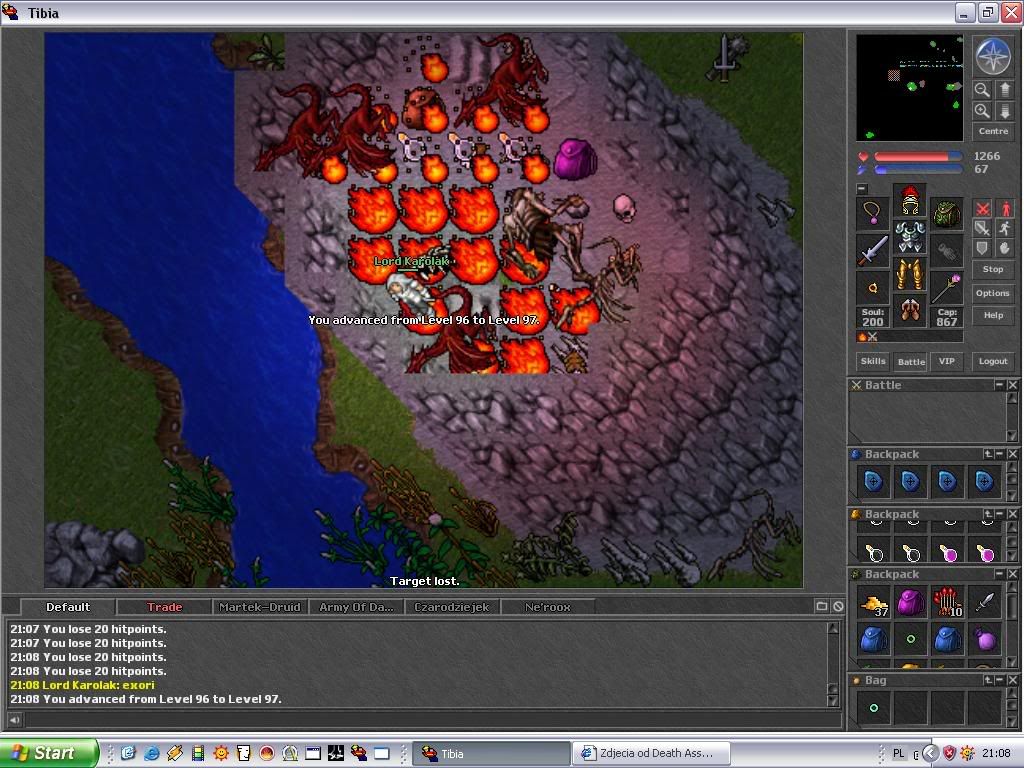The width and height of the screenshot is (1024, 768).
Task: Select the boots equipment slot
Action: (910, 311)
